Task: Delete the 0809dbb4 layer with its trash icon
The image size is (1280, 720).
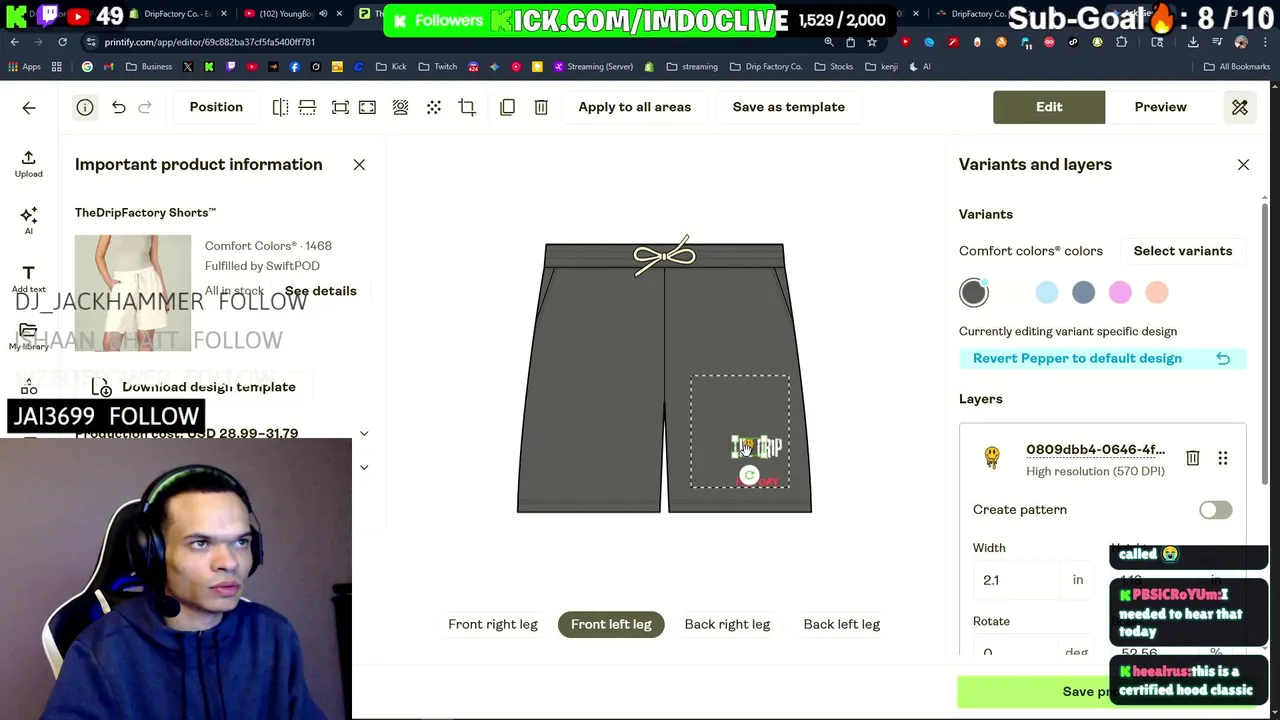Action: tap(1192, 458)
